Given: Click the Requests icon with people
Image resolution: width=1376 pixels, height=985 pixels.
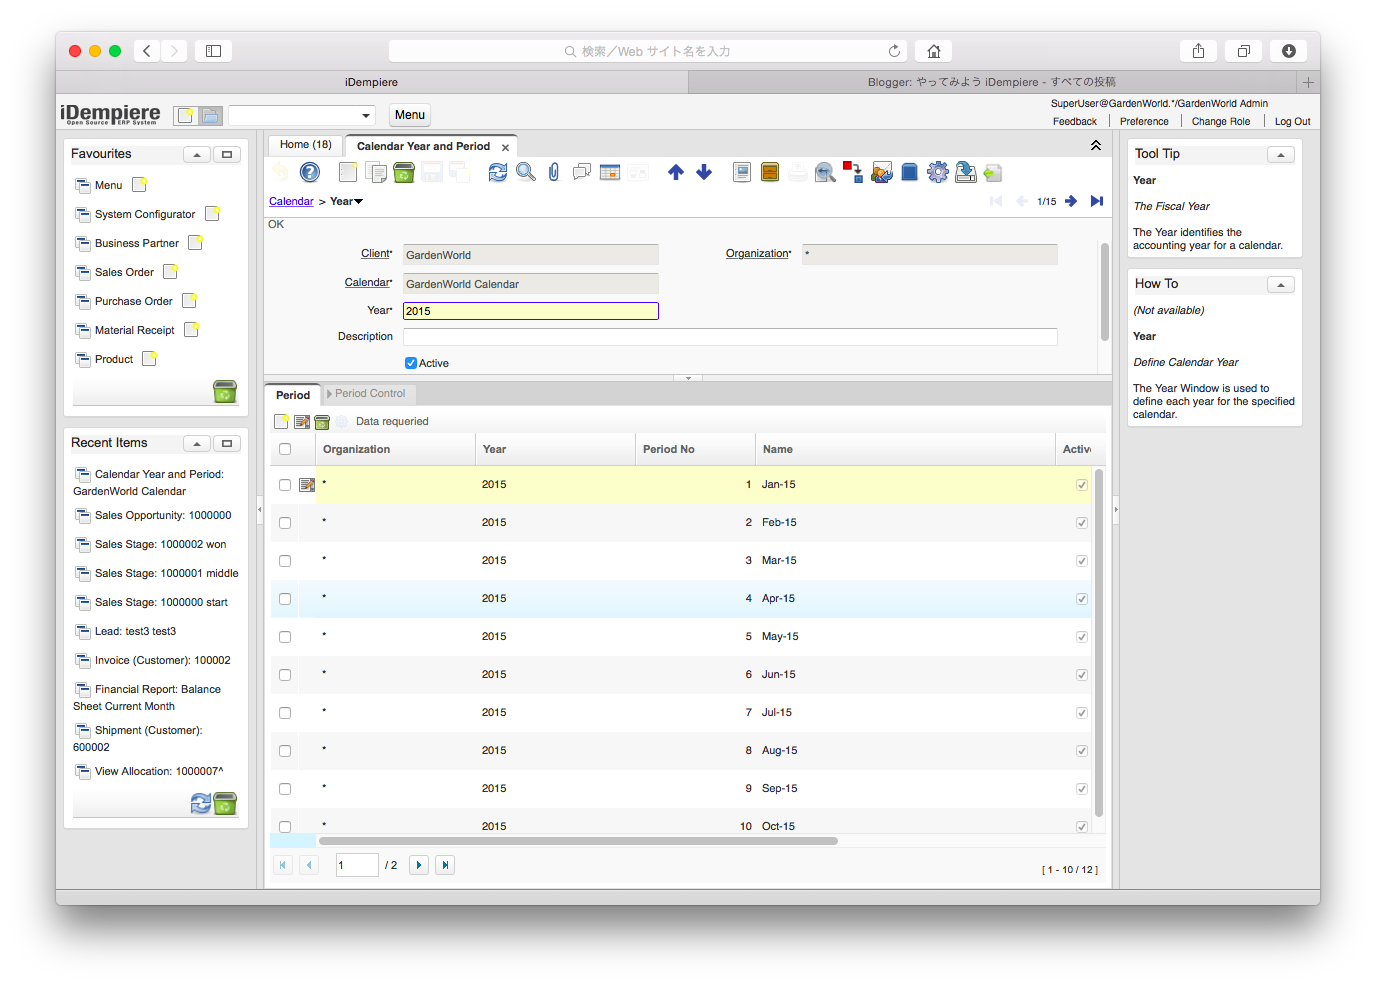Looking at the screenshot, I should tap(881, 172).
